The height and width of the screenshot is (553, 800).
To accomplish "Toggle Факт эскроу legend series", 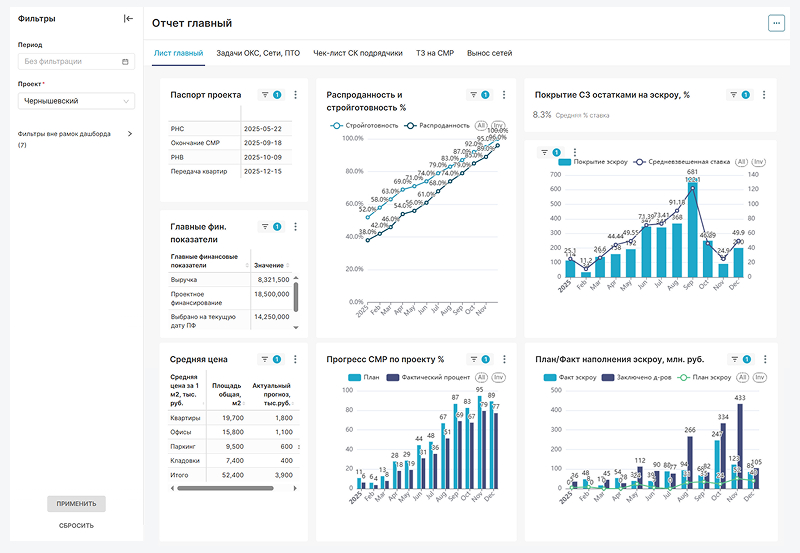I will click(x=570, y=378).
